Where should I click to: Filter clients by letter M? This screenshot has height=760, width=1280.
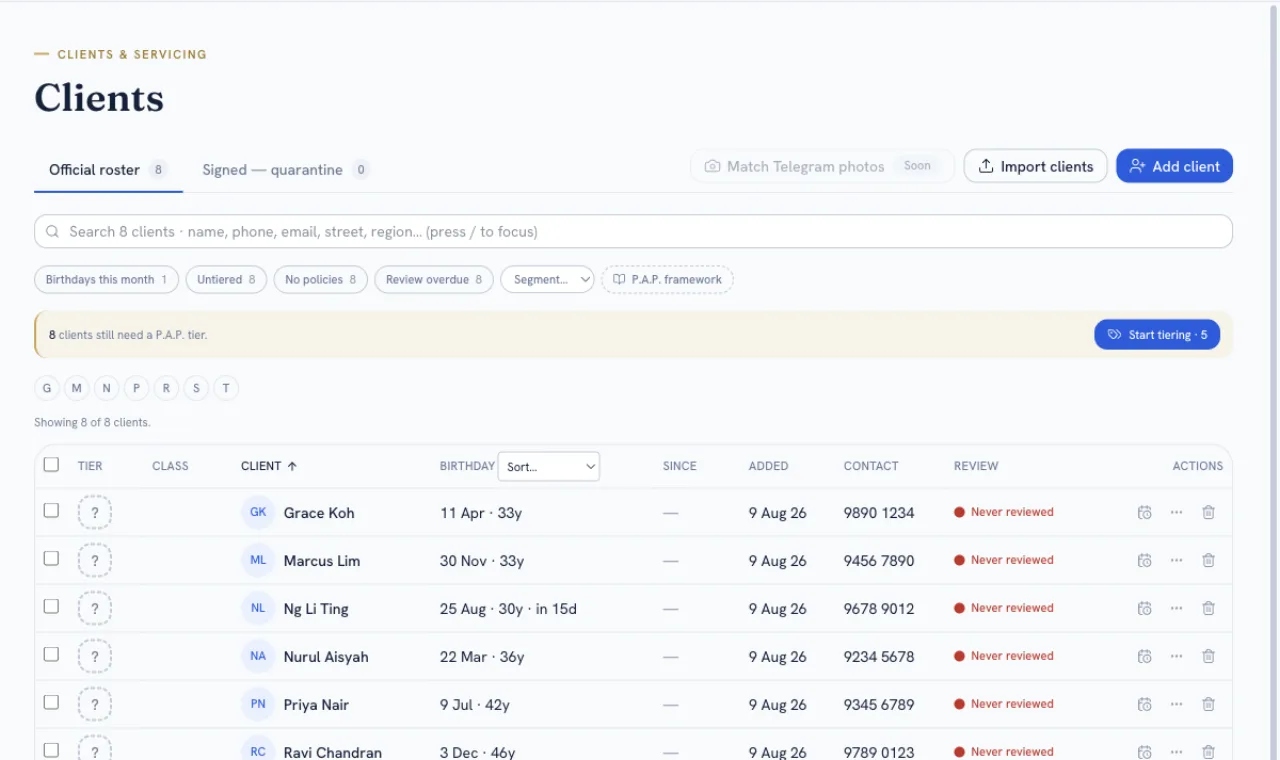tap(77, 388)
